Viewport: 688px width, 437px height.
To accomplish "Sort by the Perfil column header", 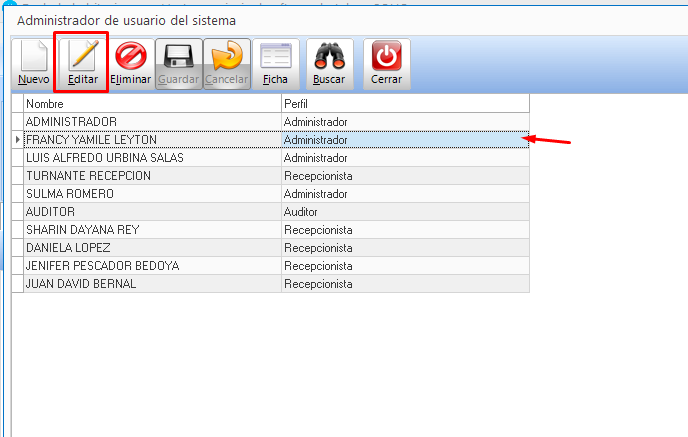I will tap(404, 104).
